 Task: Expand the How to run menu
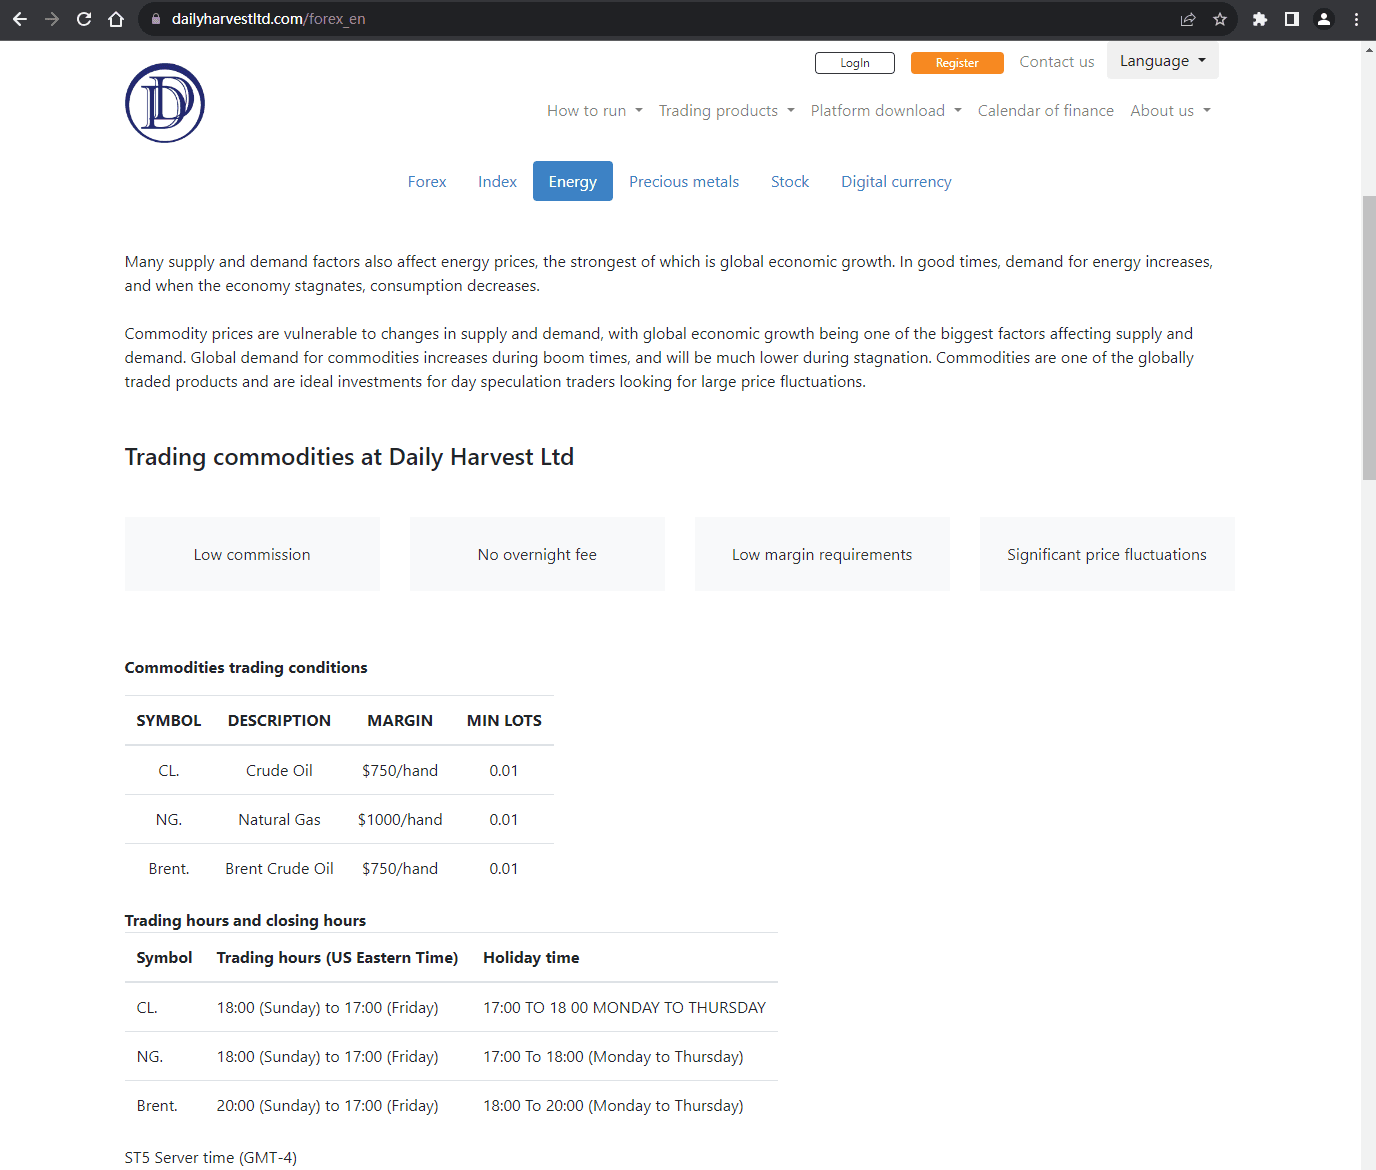(595, 111)
